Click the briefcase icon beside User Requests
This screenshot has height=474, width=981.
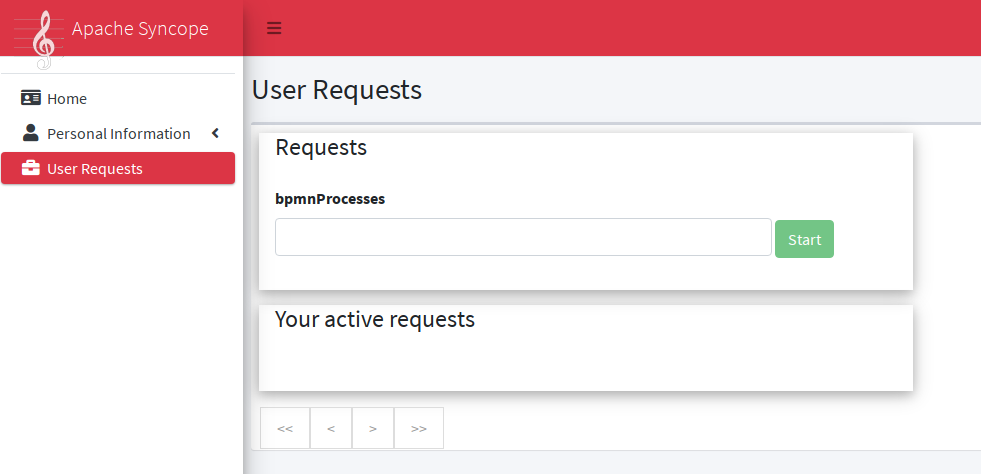coord(31,169)
